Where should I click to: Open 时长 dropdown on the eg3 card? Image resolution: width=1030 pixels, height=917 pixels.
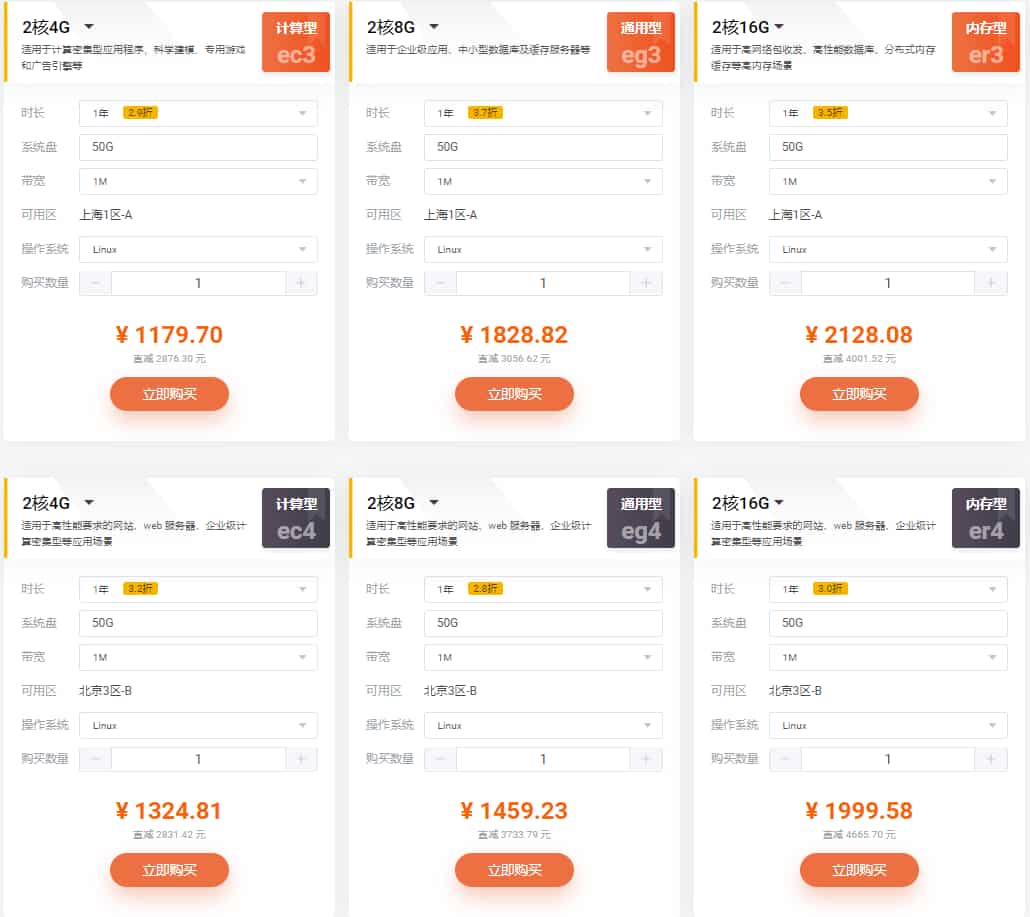(543, 113)
